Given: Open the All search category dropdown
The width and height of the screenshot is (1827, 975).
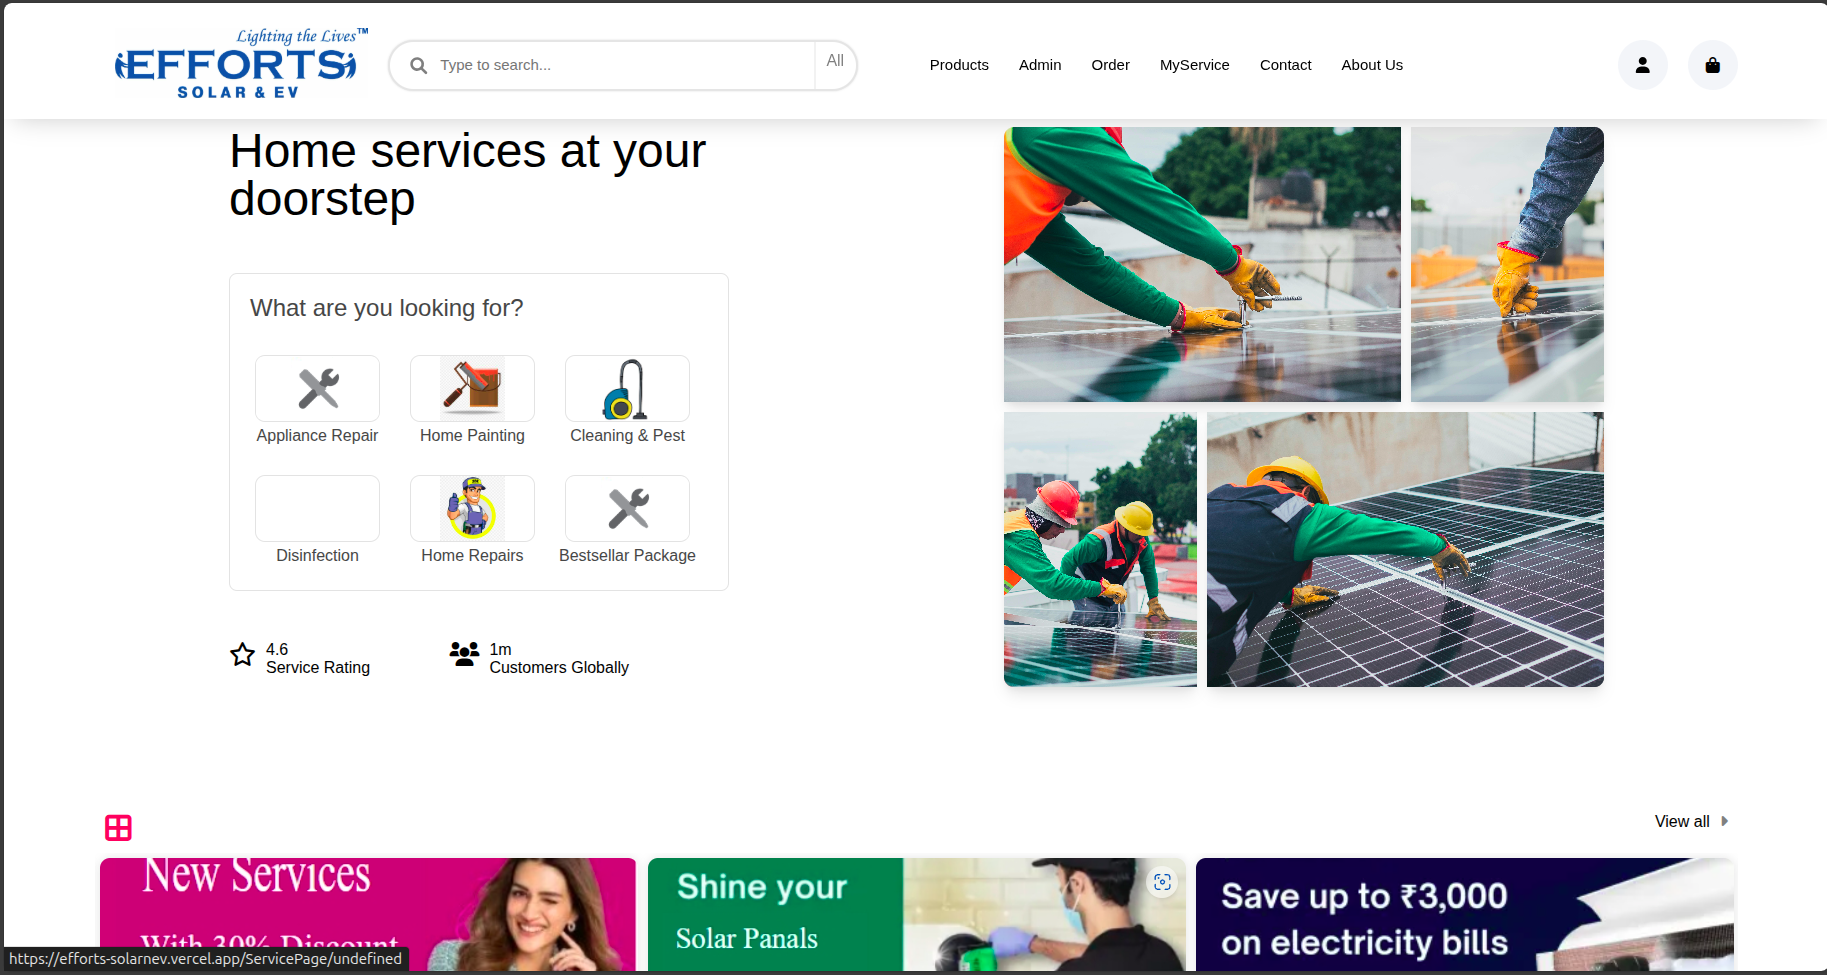Looking at the screenshot, I should pos(835,61).
